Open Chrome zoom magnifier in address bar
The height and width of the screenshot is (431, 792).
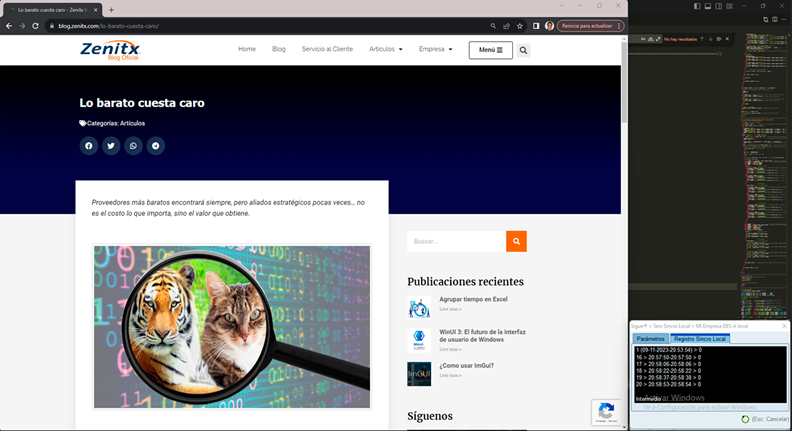point(493,26)
